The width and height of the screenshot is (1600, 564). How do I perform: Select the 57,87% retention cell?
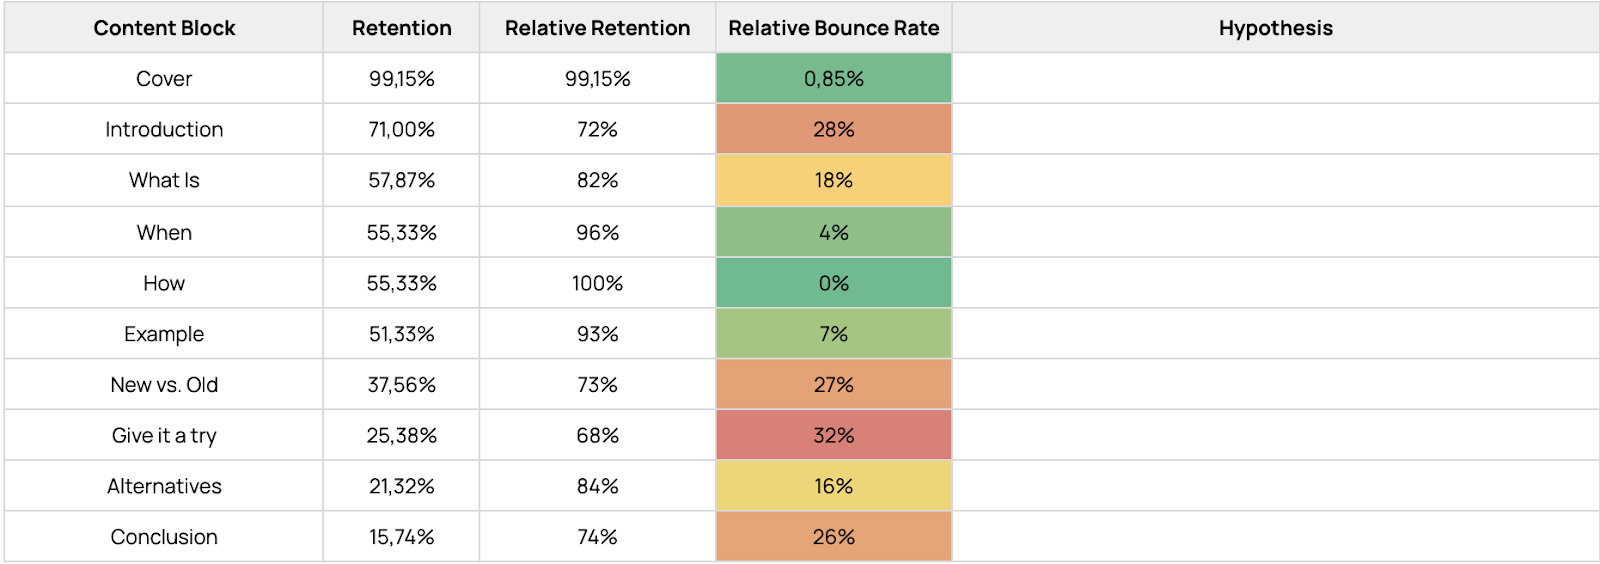pyautogui.click(x=401, y=181)
